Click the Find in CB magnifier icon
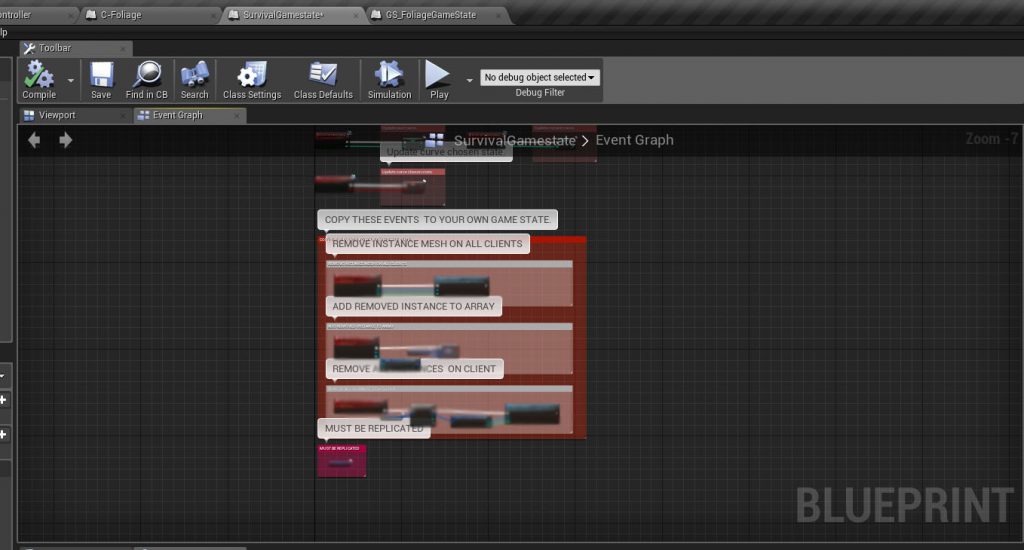 147,76
